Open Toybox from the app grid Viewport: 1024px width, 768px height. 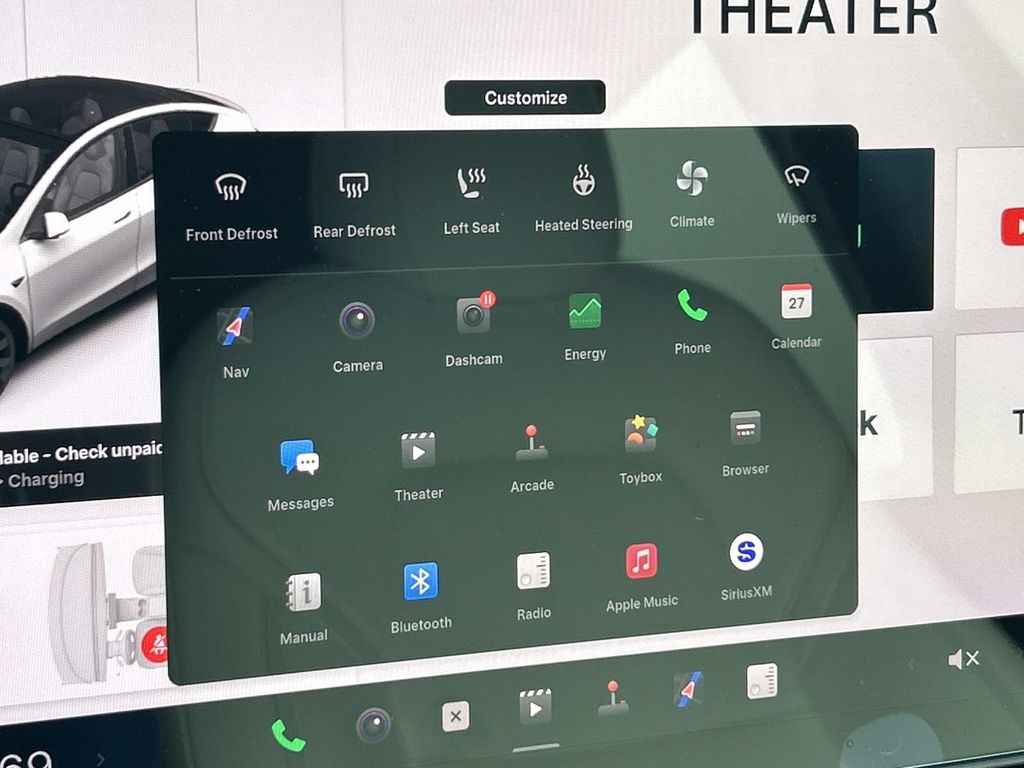(x=640, y=435)
